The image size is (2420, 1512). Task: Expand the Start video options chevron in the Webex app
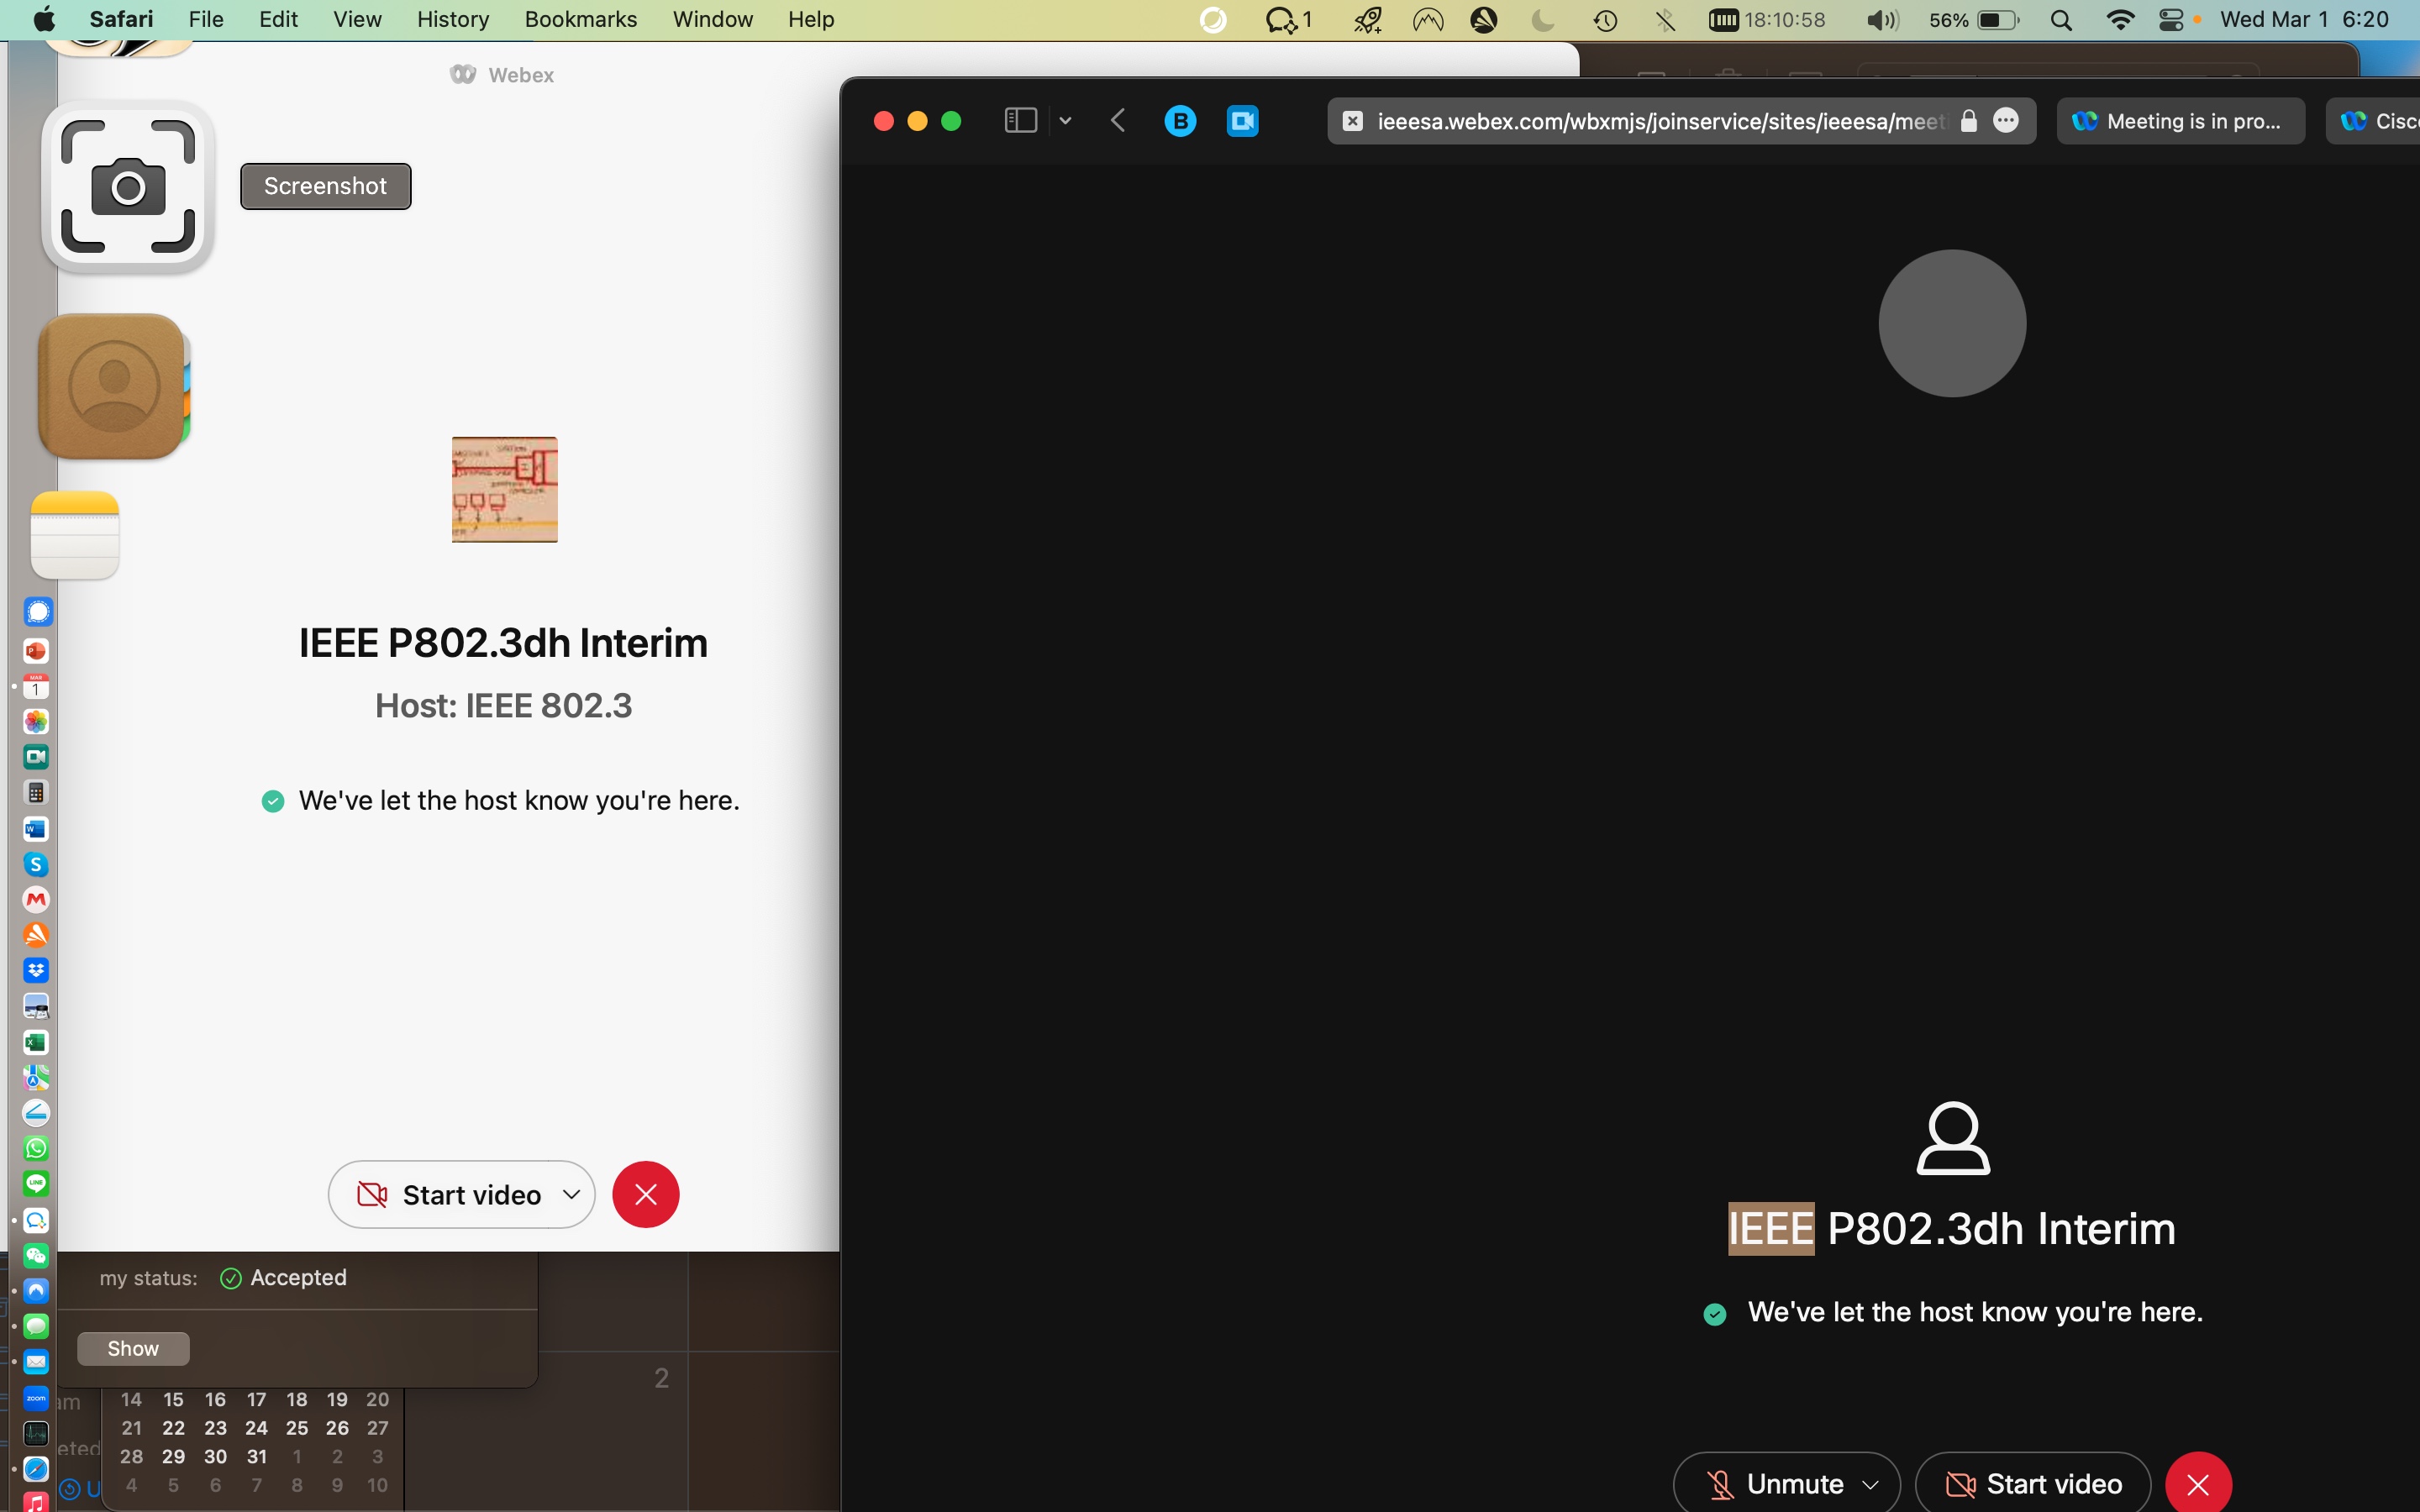point(572,1194)
